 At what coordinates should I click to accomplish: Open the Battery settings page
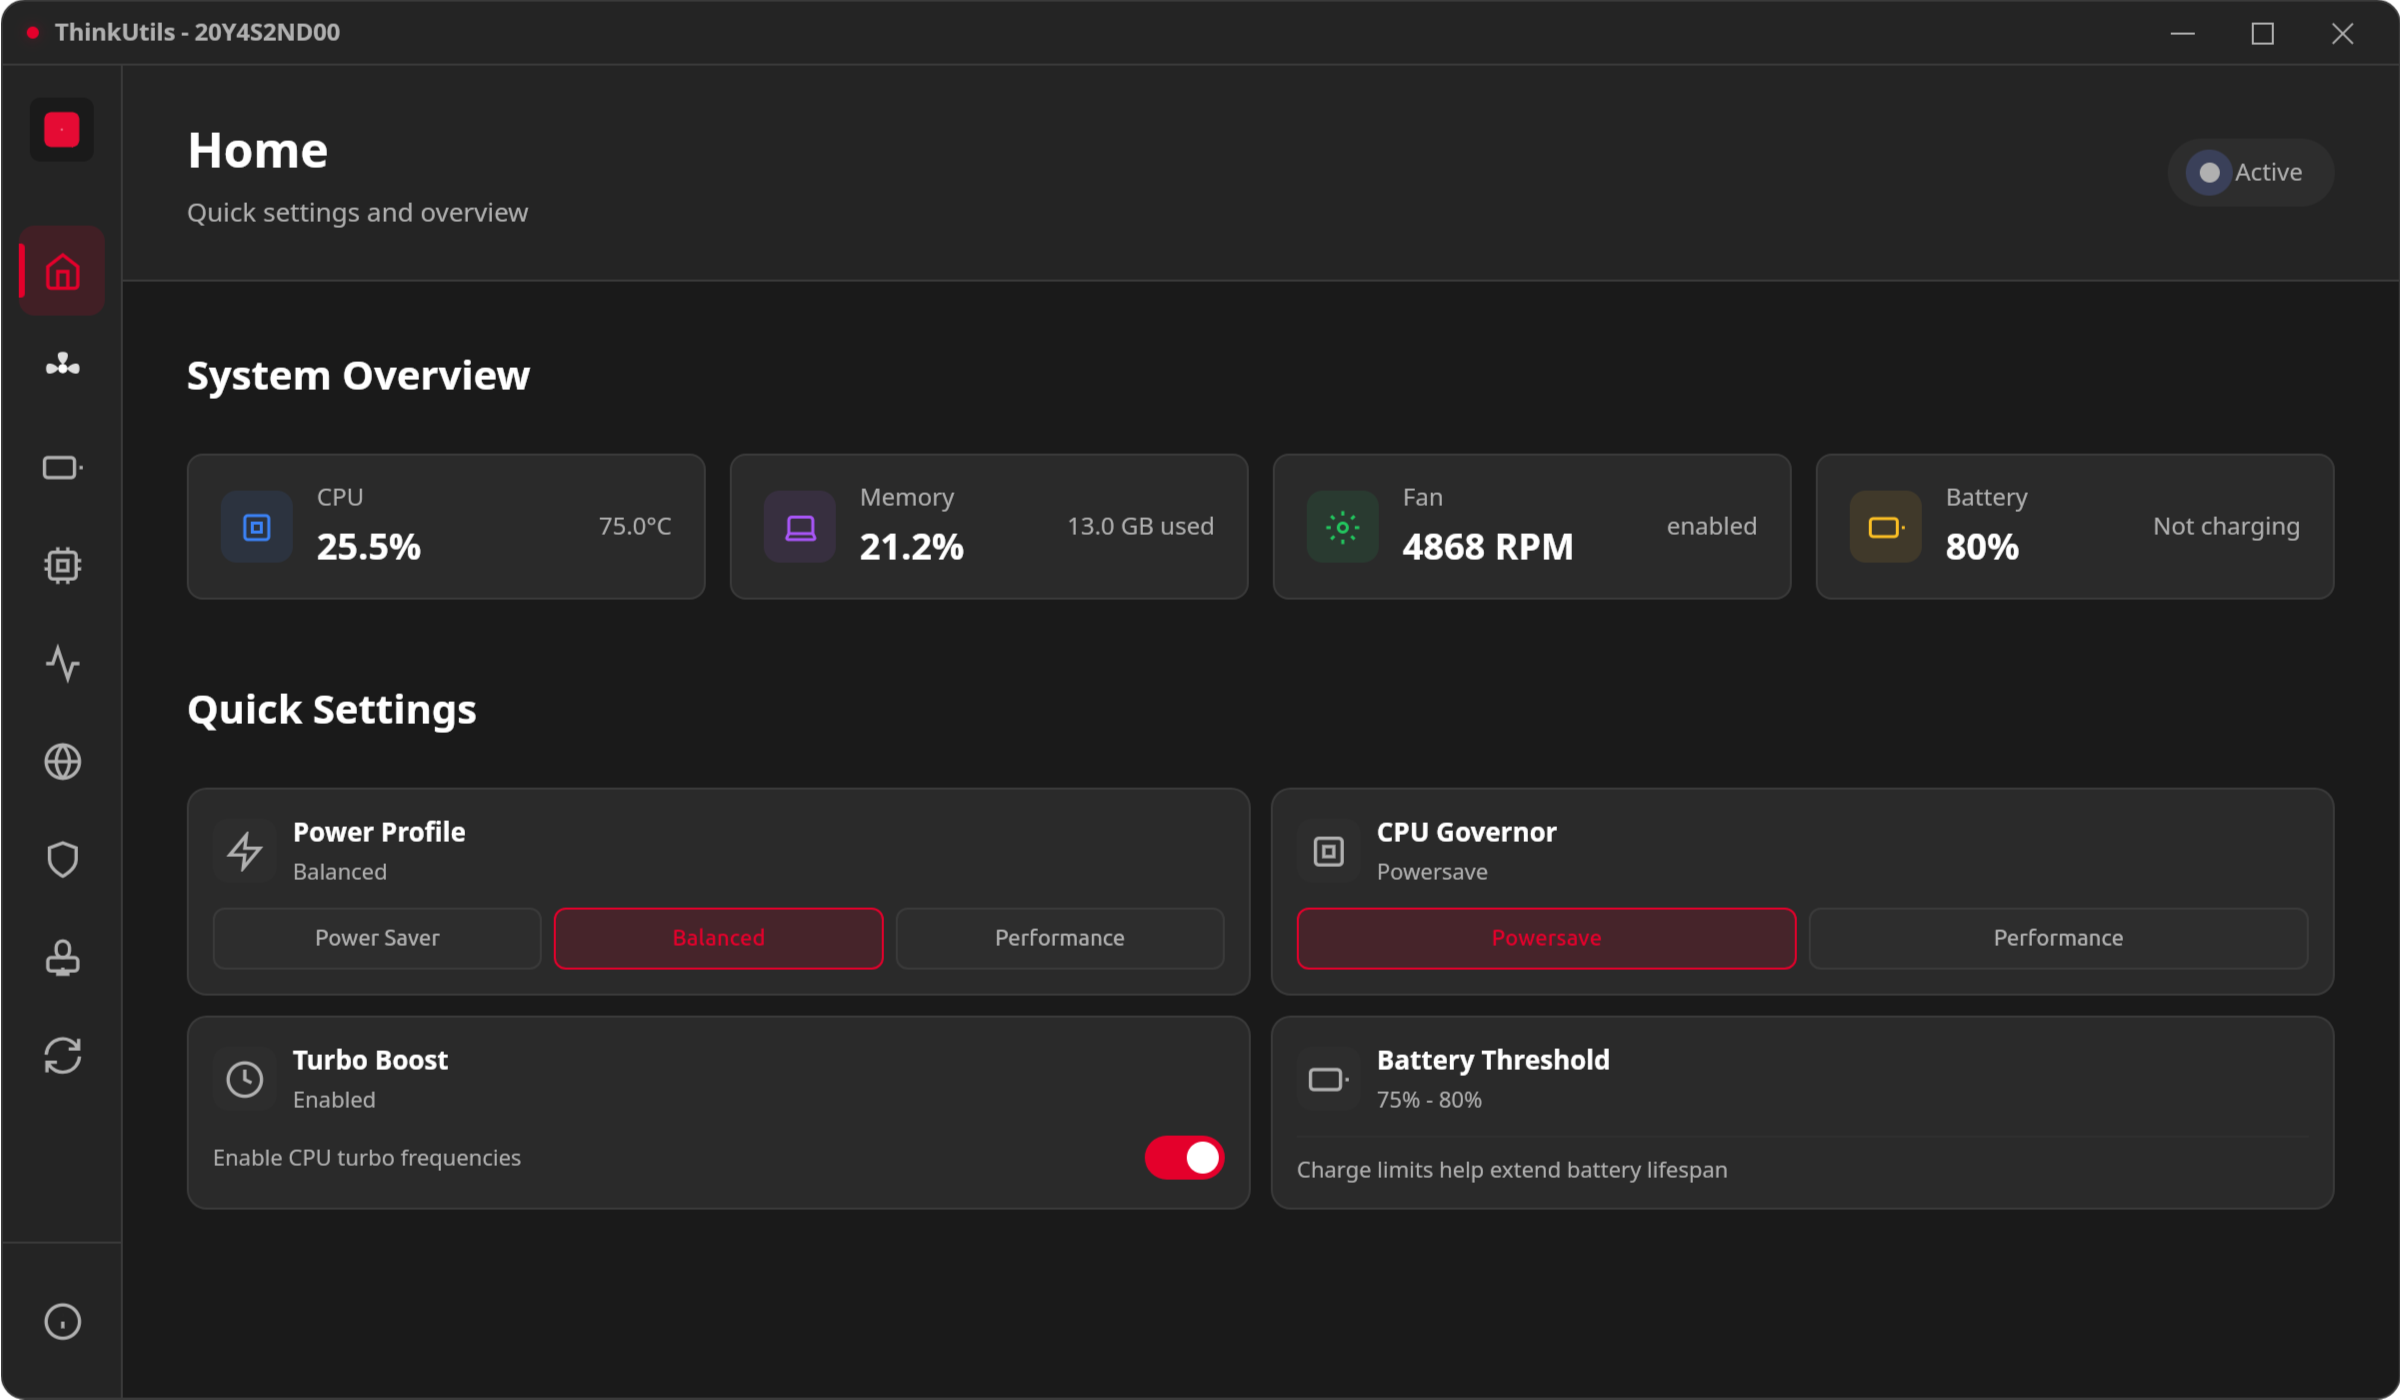[61, 466]
